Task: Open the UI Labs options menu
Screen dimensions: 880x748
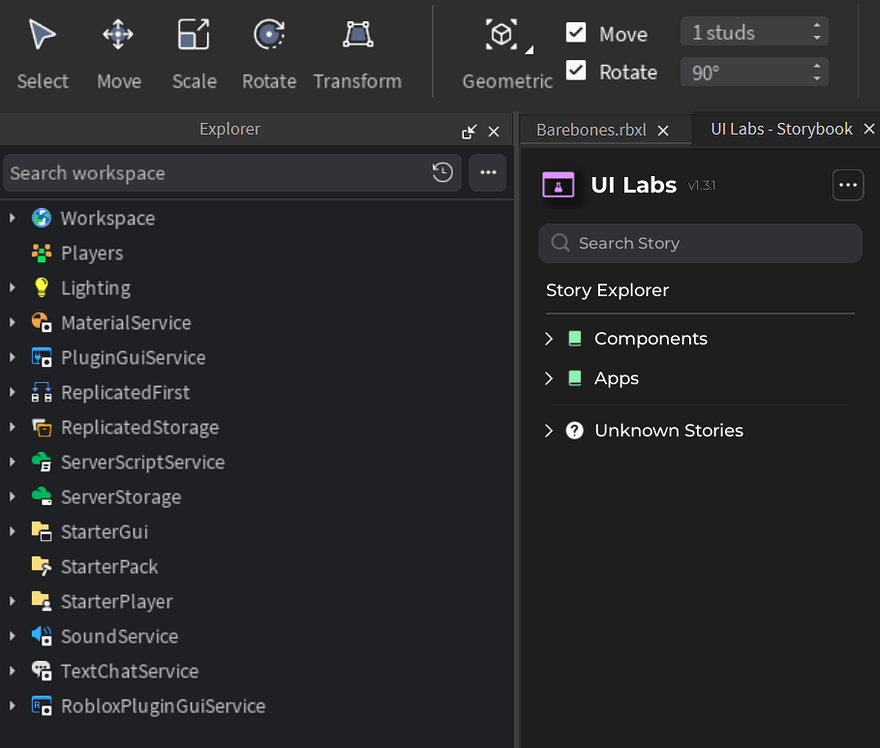Action: tap(847, 184)
